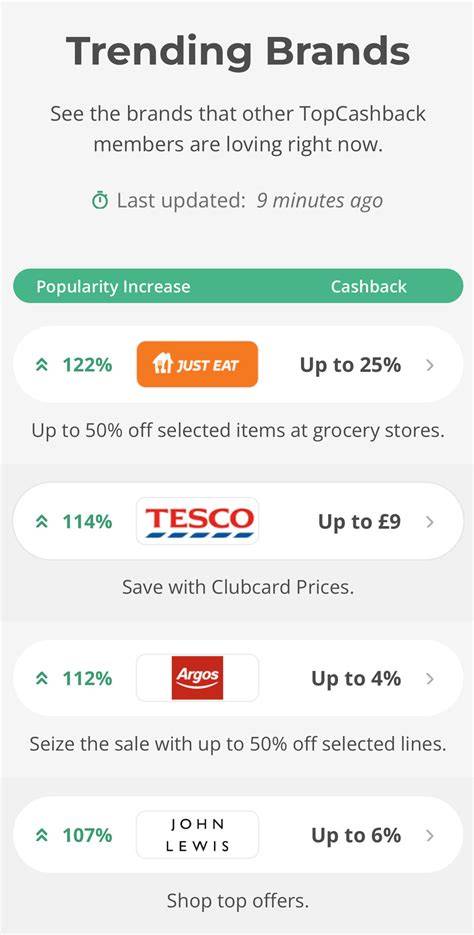Select the Argos logo

197,678
